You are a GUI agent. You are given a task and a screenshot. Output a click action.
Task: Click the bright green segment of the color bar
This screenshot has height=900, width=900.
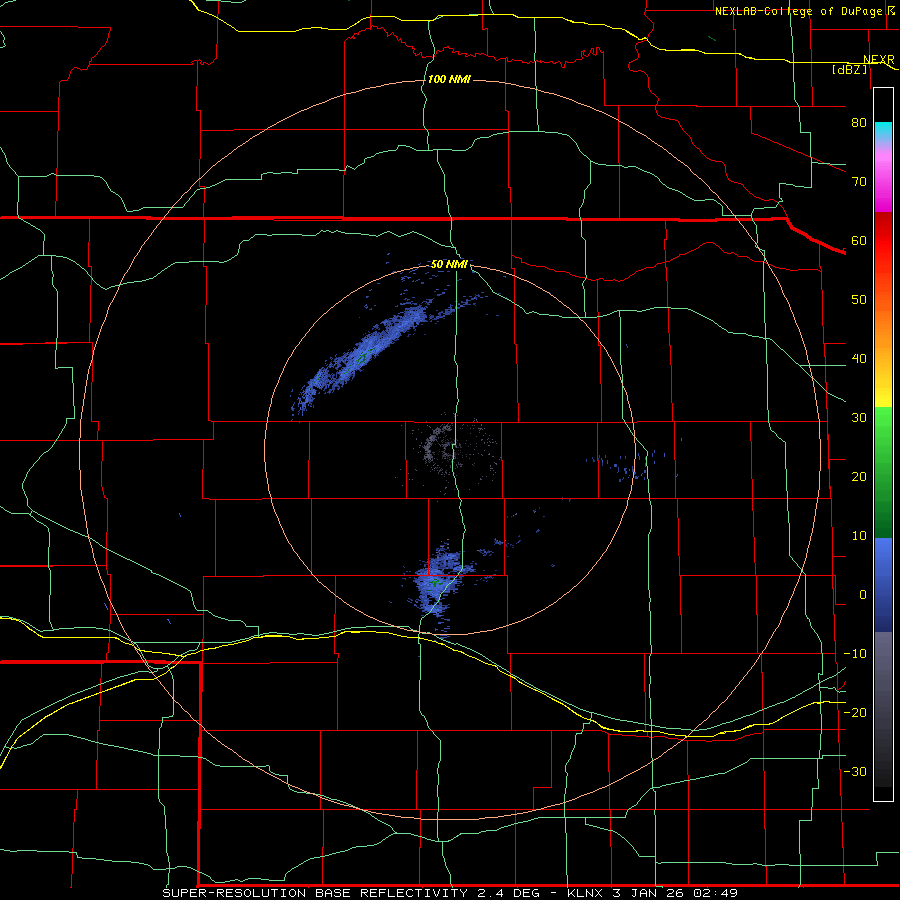click(x=883, y=430)
